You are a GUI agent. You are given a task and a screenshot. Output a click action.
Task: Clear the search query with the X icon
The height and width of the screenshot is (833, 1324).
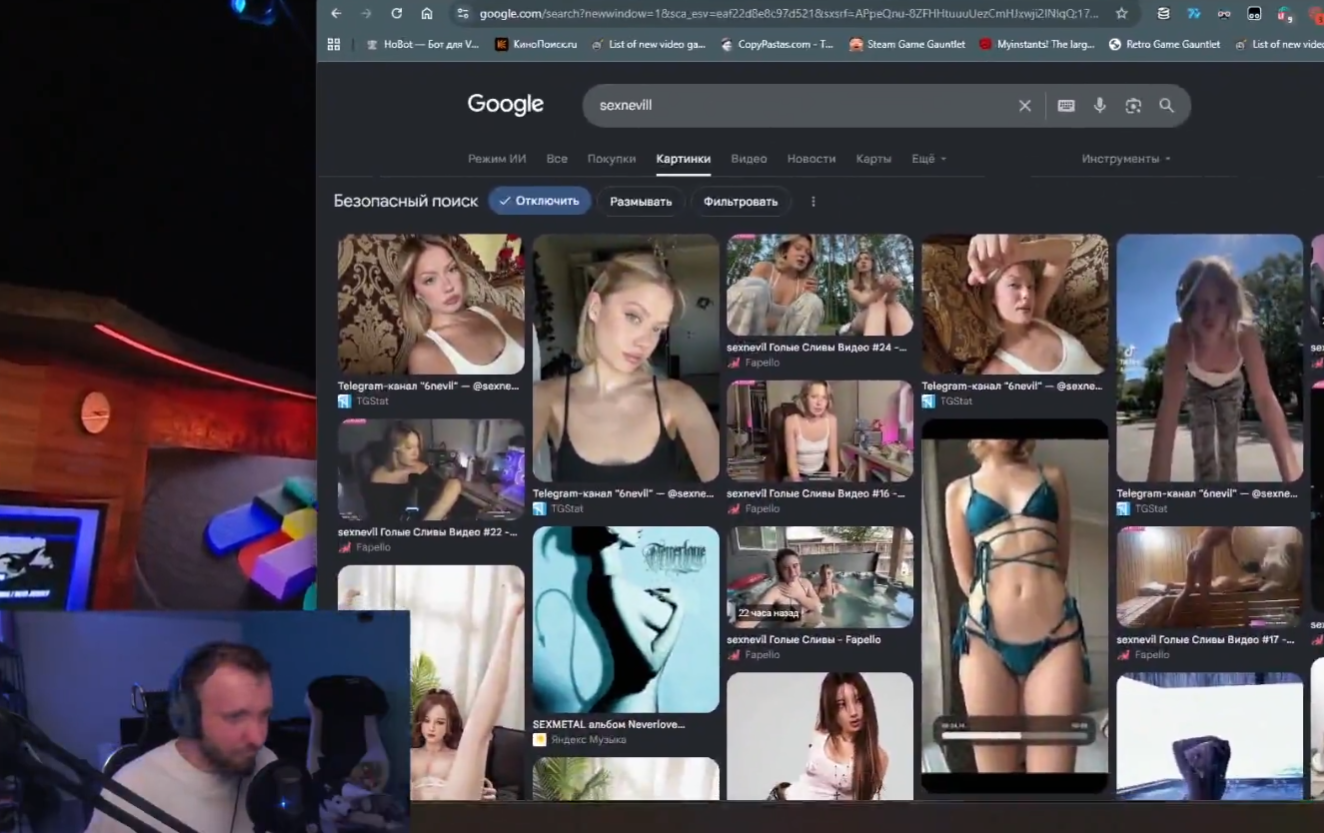coord(1025,105)
